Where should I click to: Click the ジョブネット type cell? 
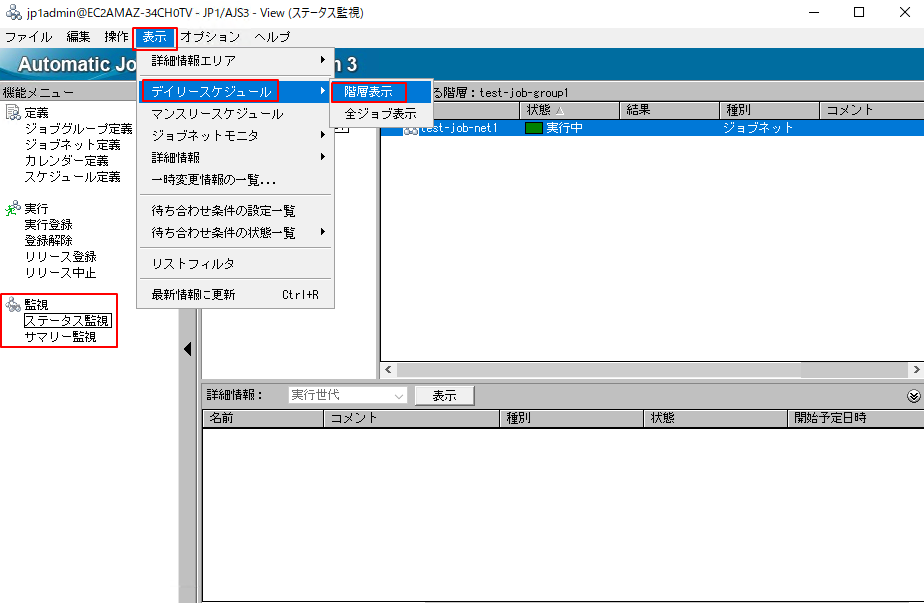coord(758,128)
